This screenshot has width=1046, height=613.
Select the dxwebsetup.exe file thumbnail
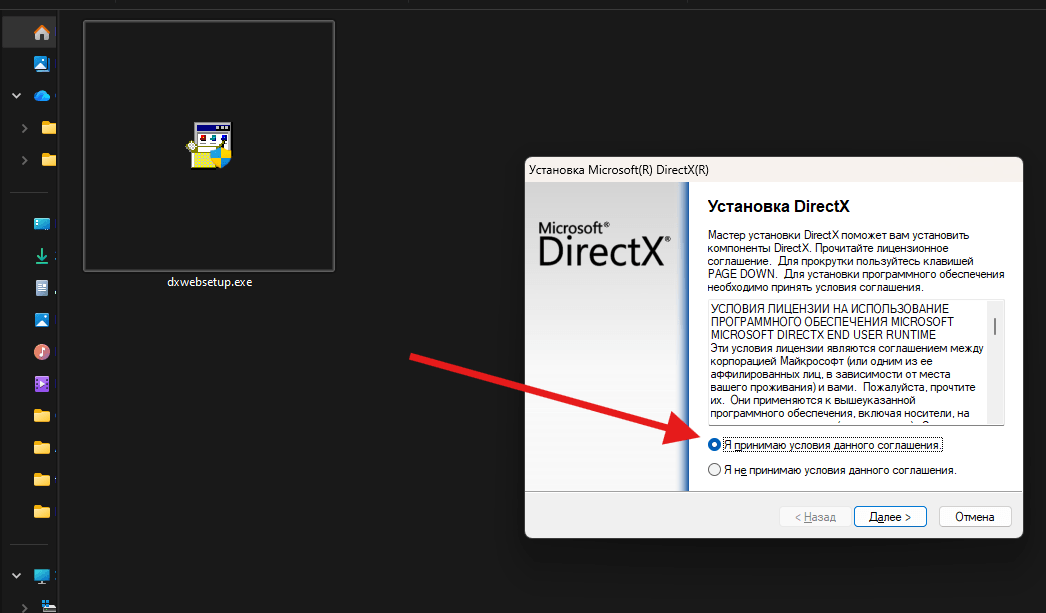click(209, 146)
